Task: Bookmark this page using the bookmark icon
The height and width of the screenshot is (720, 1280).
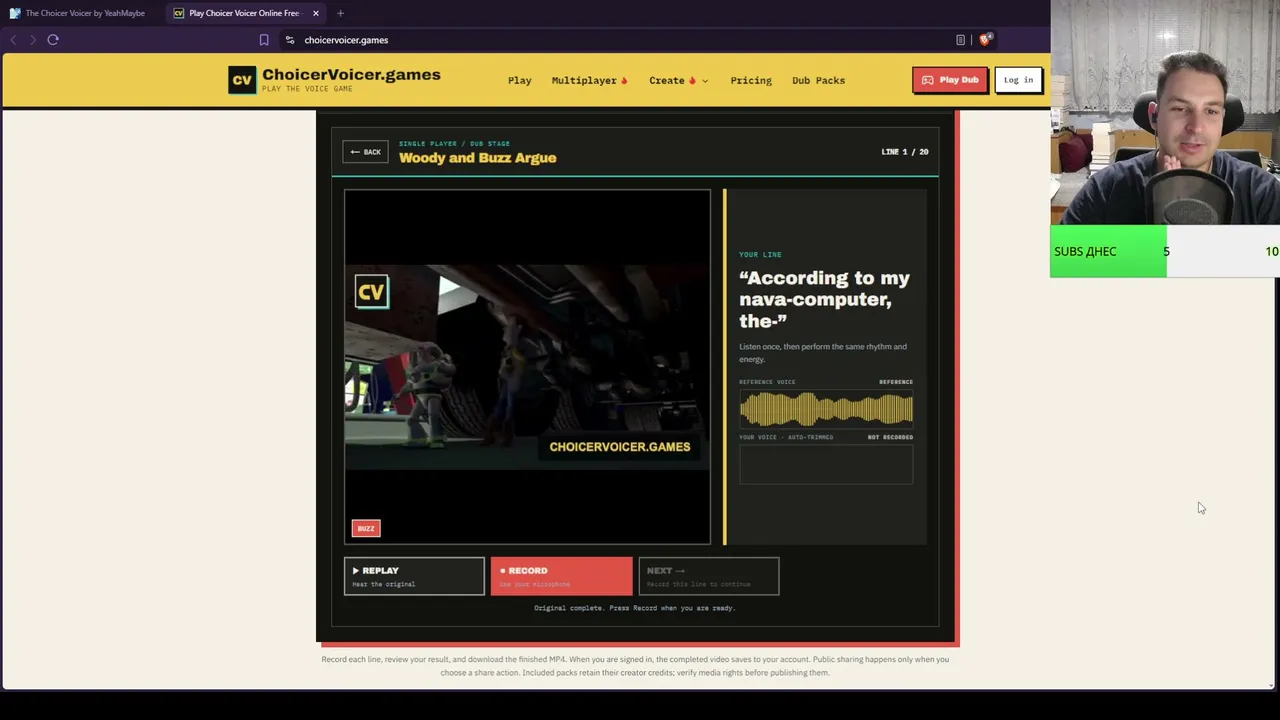Action: click(264, 40)
